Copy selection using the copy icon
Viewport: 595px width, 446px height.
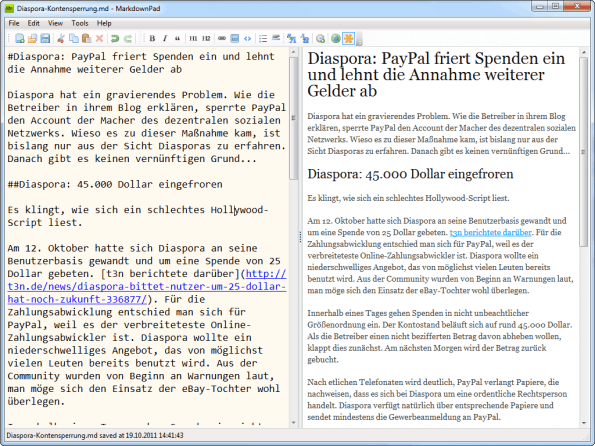click(x=74, y=38)
